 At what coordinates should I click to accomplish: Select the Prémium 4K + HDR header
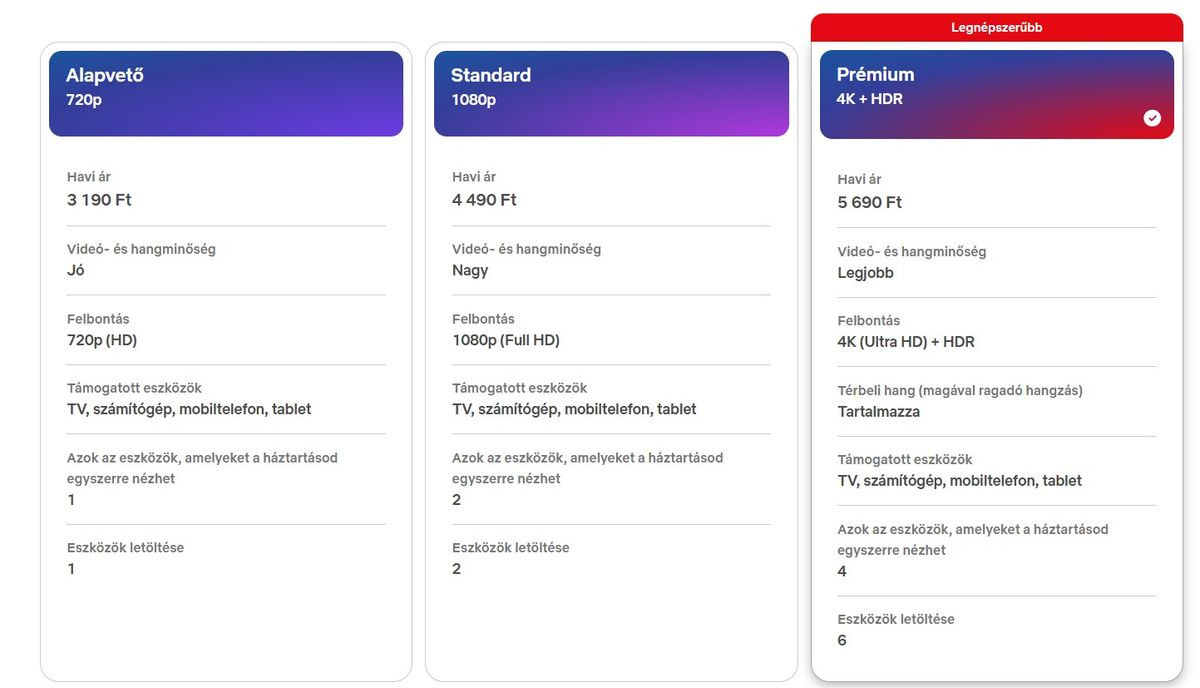point(996,94)
